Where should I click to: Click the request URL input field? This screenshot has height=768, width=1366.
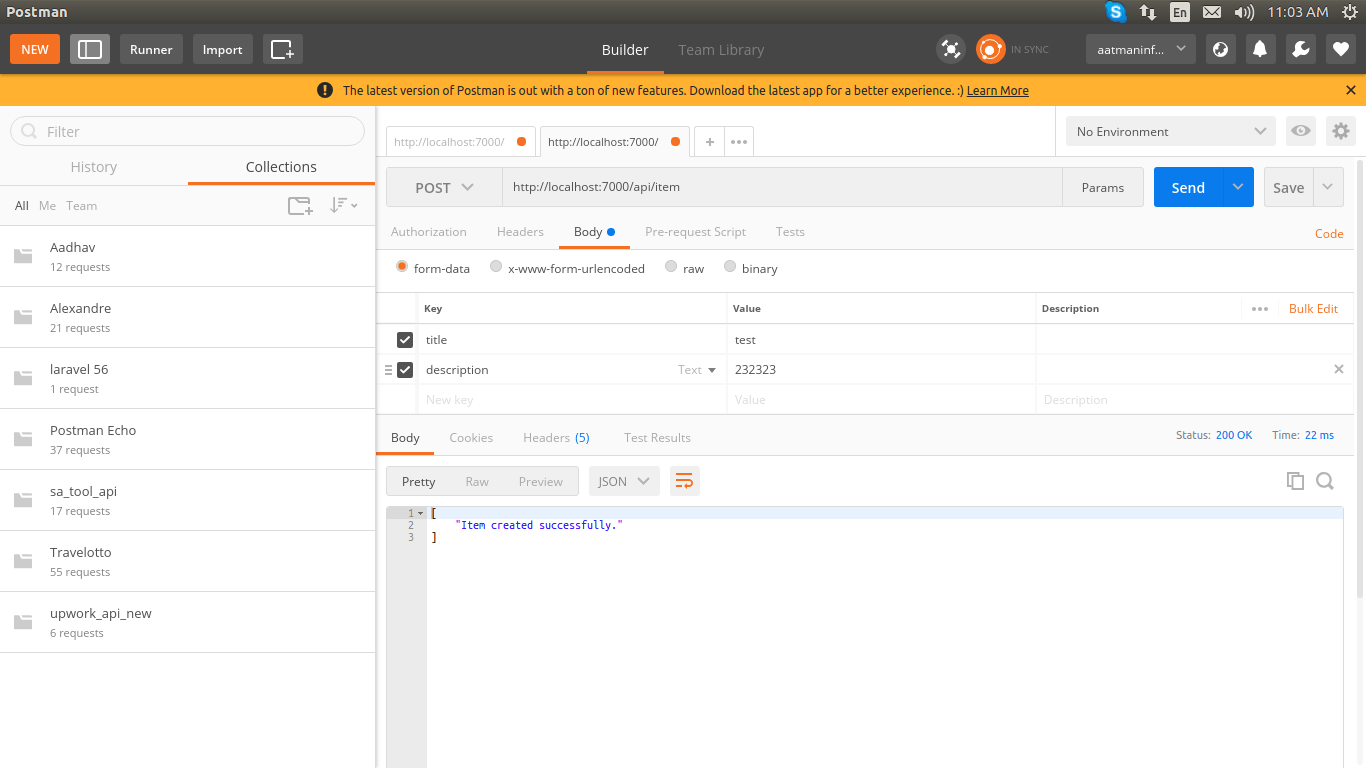click(x=780, y=187)
